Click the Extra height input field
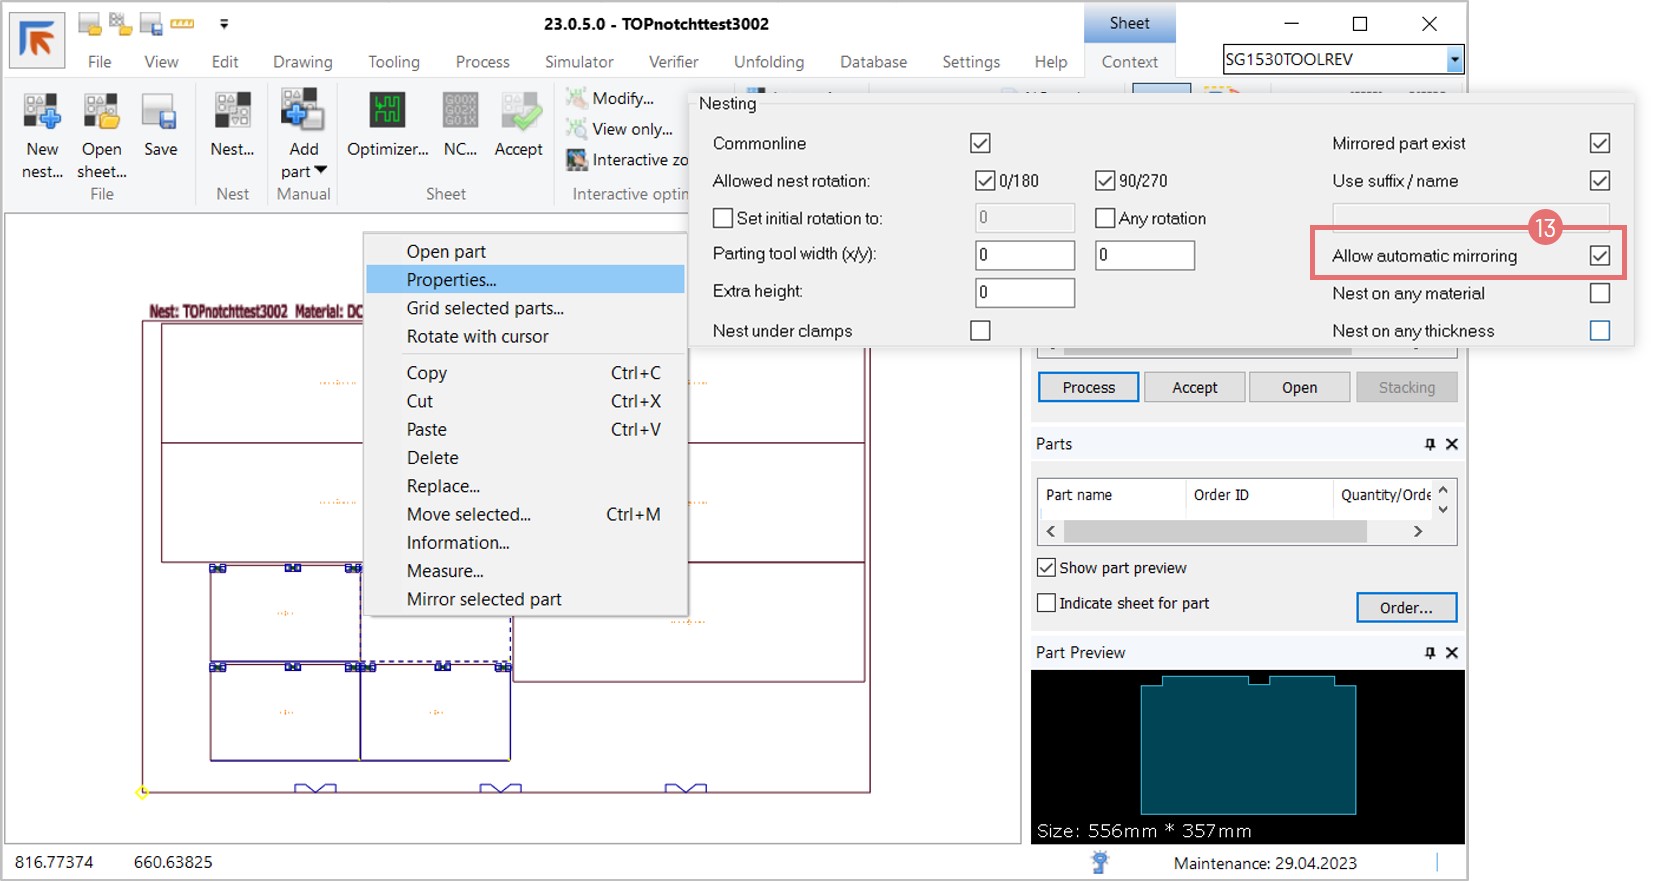The image size is (1656, 881). (x=1024, y=292)
